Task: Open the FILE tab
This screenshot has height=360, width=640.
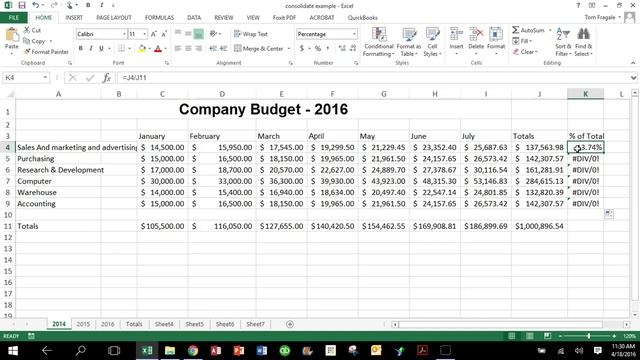Action: click(x=13, y=18)
